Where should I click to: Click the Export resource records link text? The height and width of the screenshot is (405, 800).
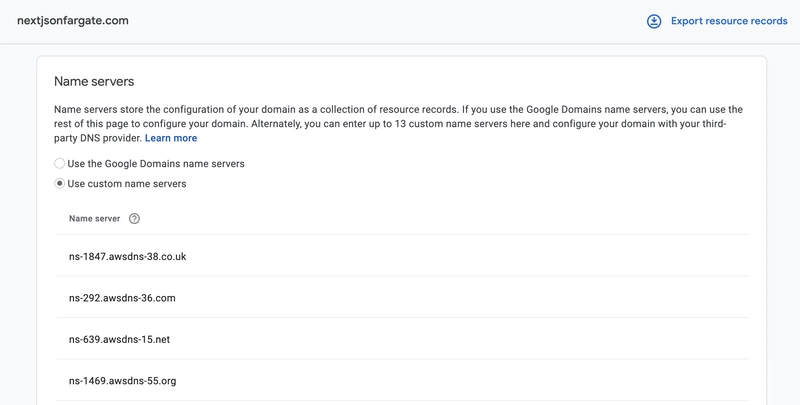click(x=729, y=21)
